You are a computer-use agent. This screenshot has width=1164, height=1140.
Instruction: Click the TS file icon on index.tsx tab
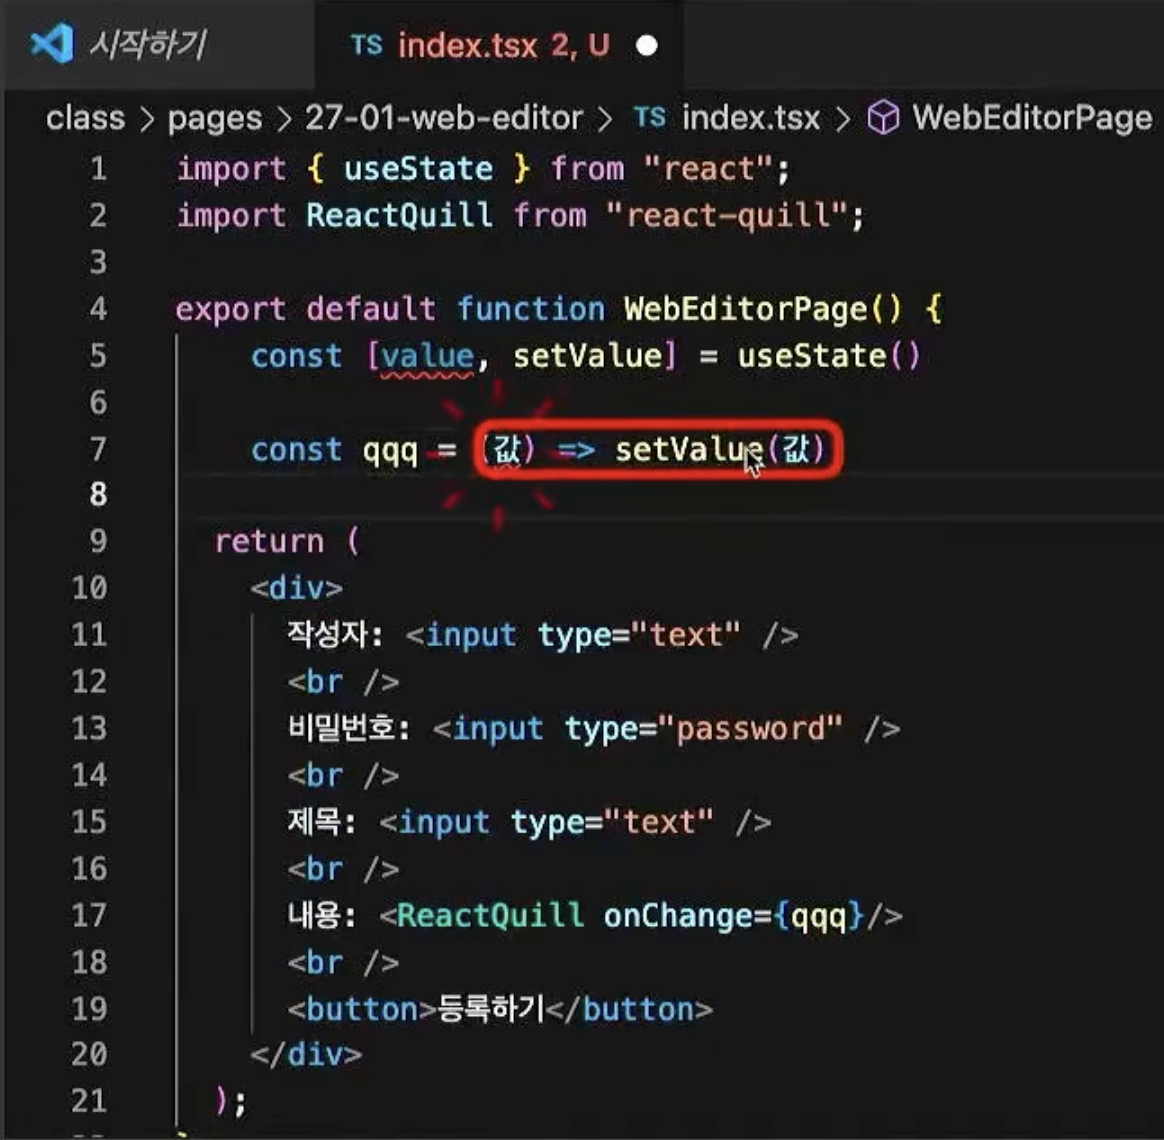coord(366,45)
